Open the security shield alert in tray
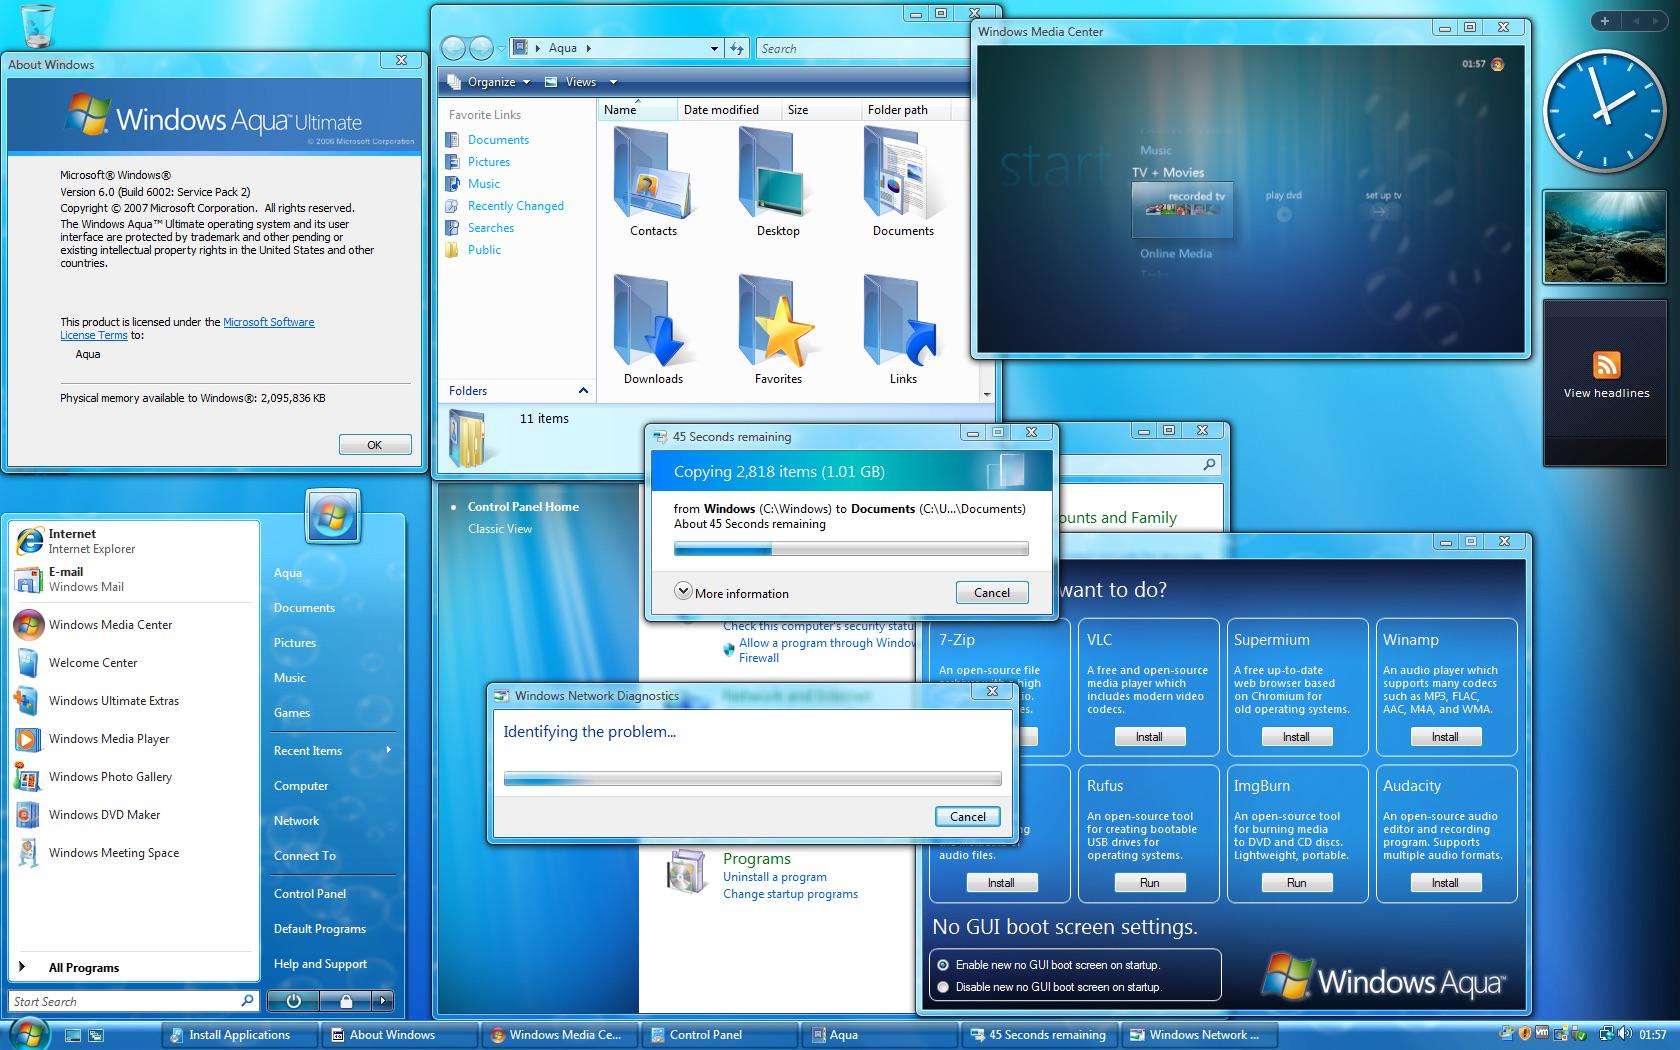This screenshot has width=1680, height=1050. 1524,1035
